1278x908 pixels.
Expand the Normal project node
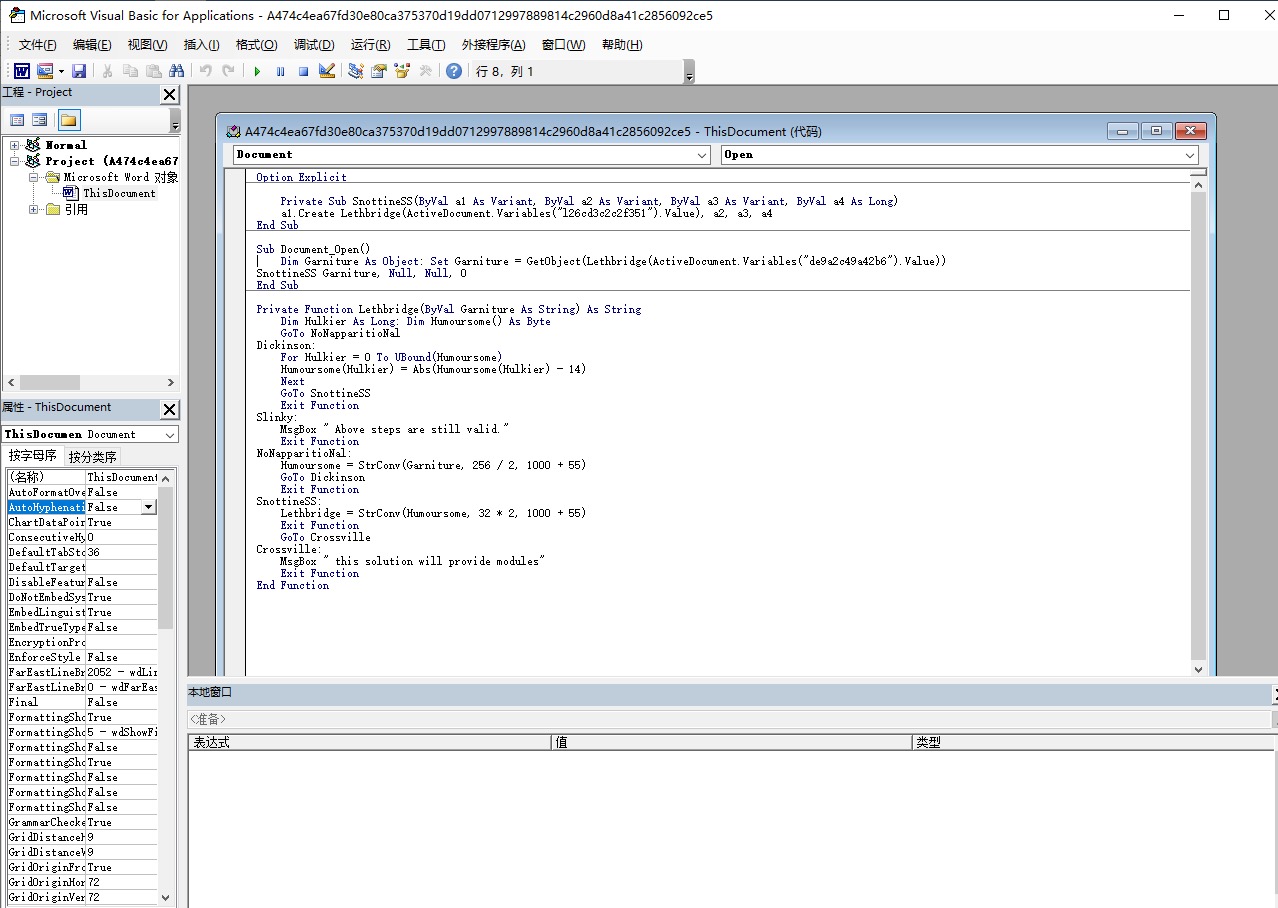click(15, 145)
